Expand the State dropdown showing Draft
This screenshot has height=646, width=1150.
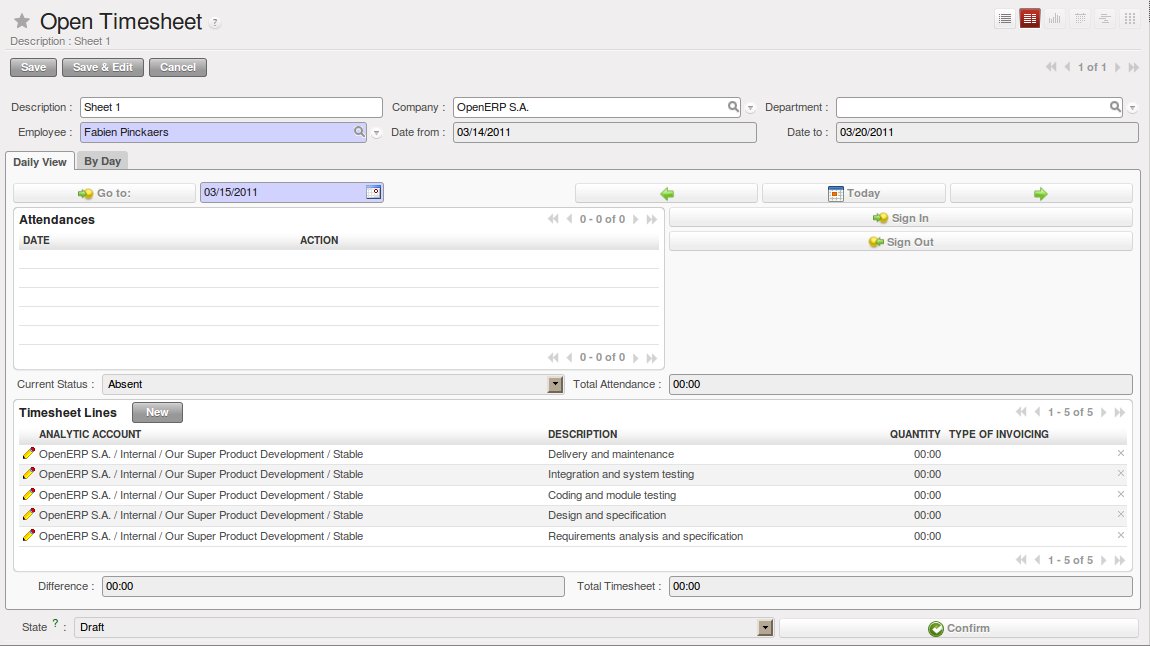pos(766,628)
